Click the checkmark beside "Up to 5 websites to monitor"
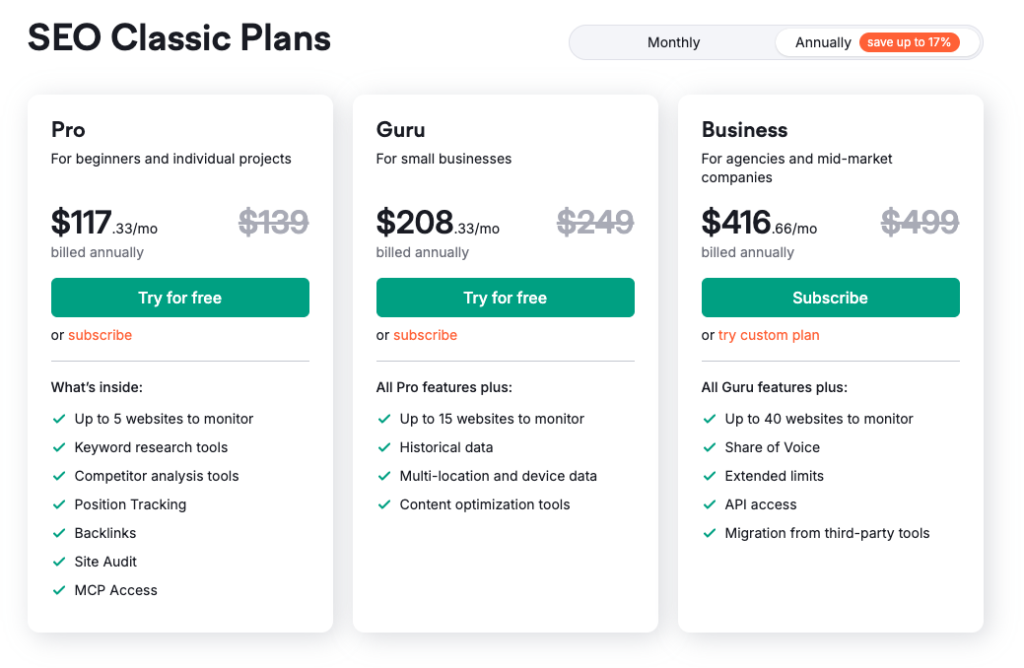The width and height of the screenshot is (1024, 668). tap(59, 418)
